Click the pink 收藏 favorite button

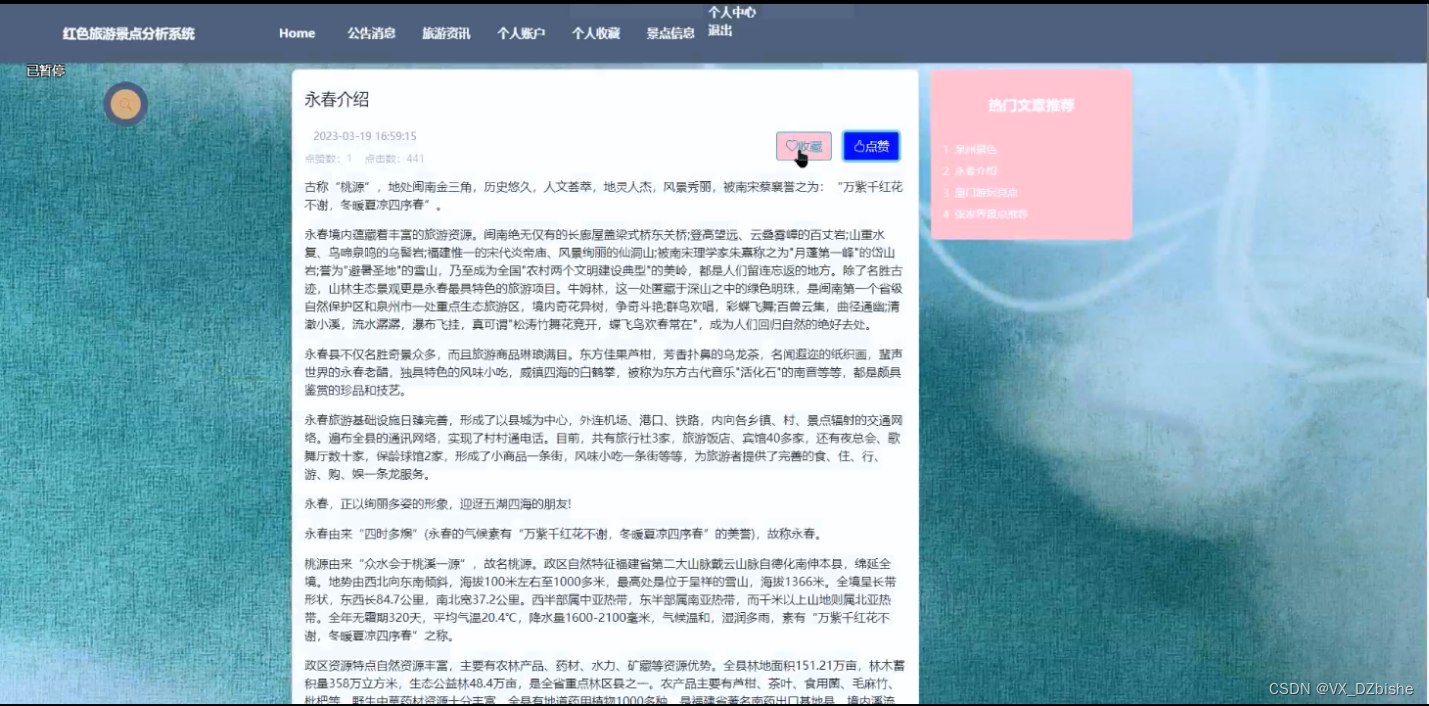coord(804,146)
